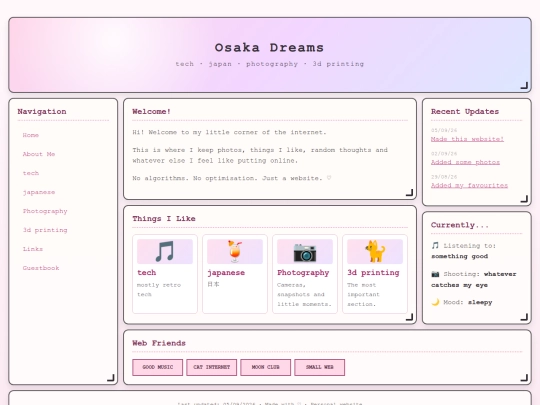Click the resize corner of Recent Updates panel
540x405 pixels.
click(524, 199)
